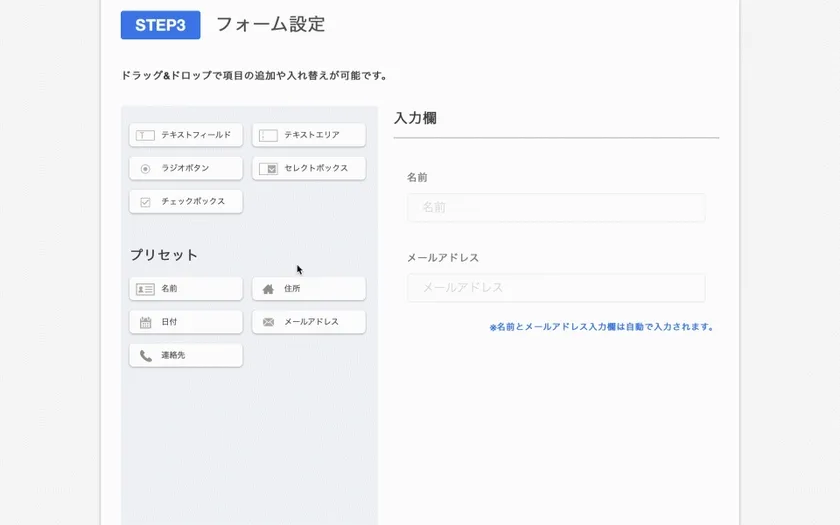
Task: Choose the 日付 preset with calendar icon
Action: [x=186, y=322]
